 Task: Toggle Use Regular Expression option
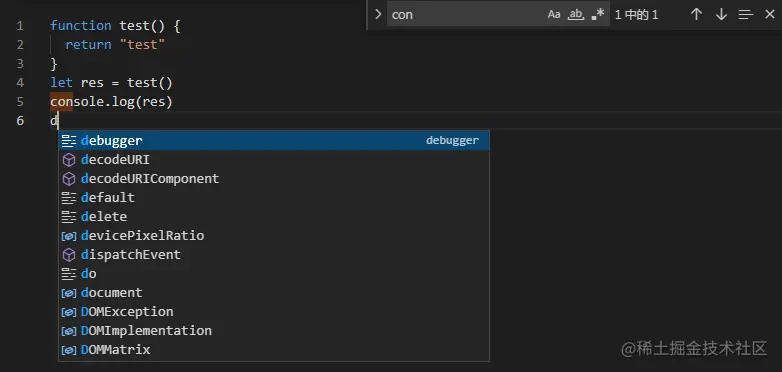(597, 14)
